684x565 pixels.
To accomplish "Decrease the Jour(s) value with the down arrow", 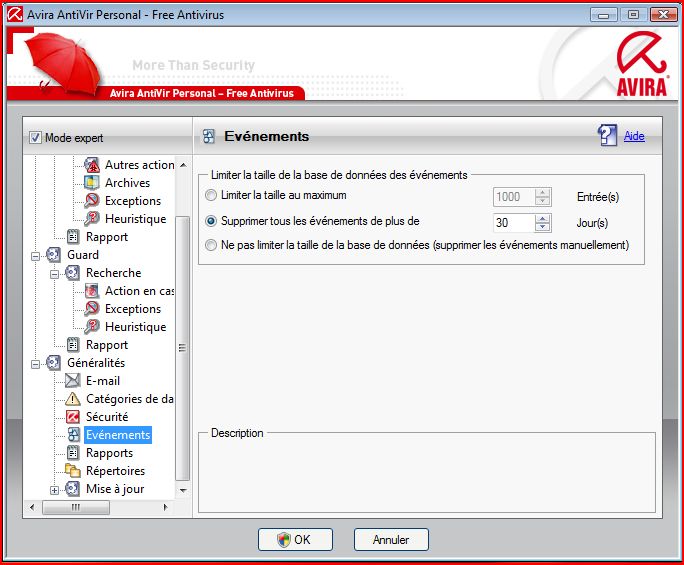I will (x=543, y=227).
